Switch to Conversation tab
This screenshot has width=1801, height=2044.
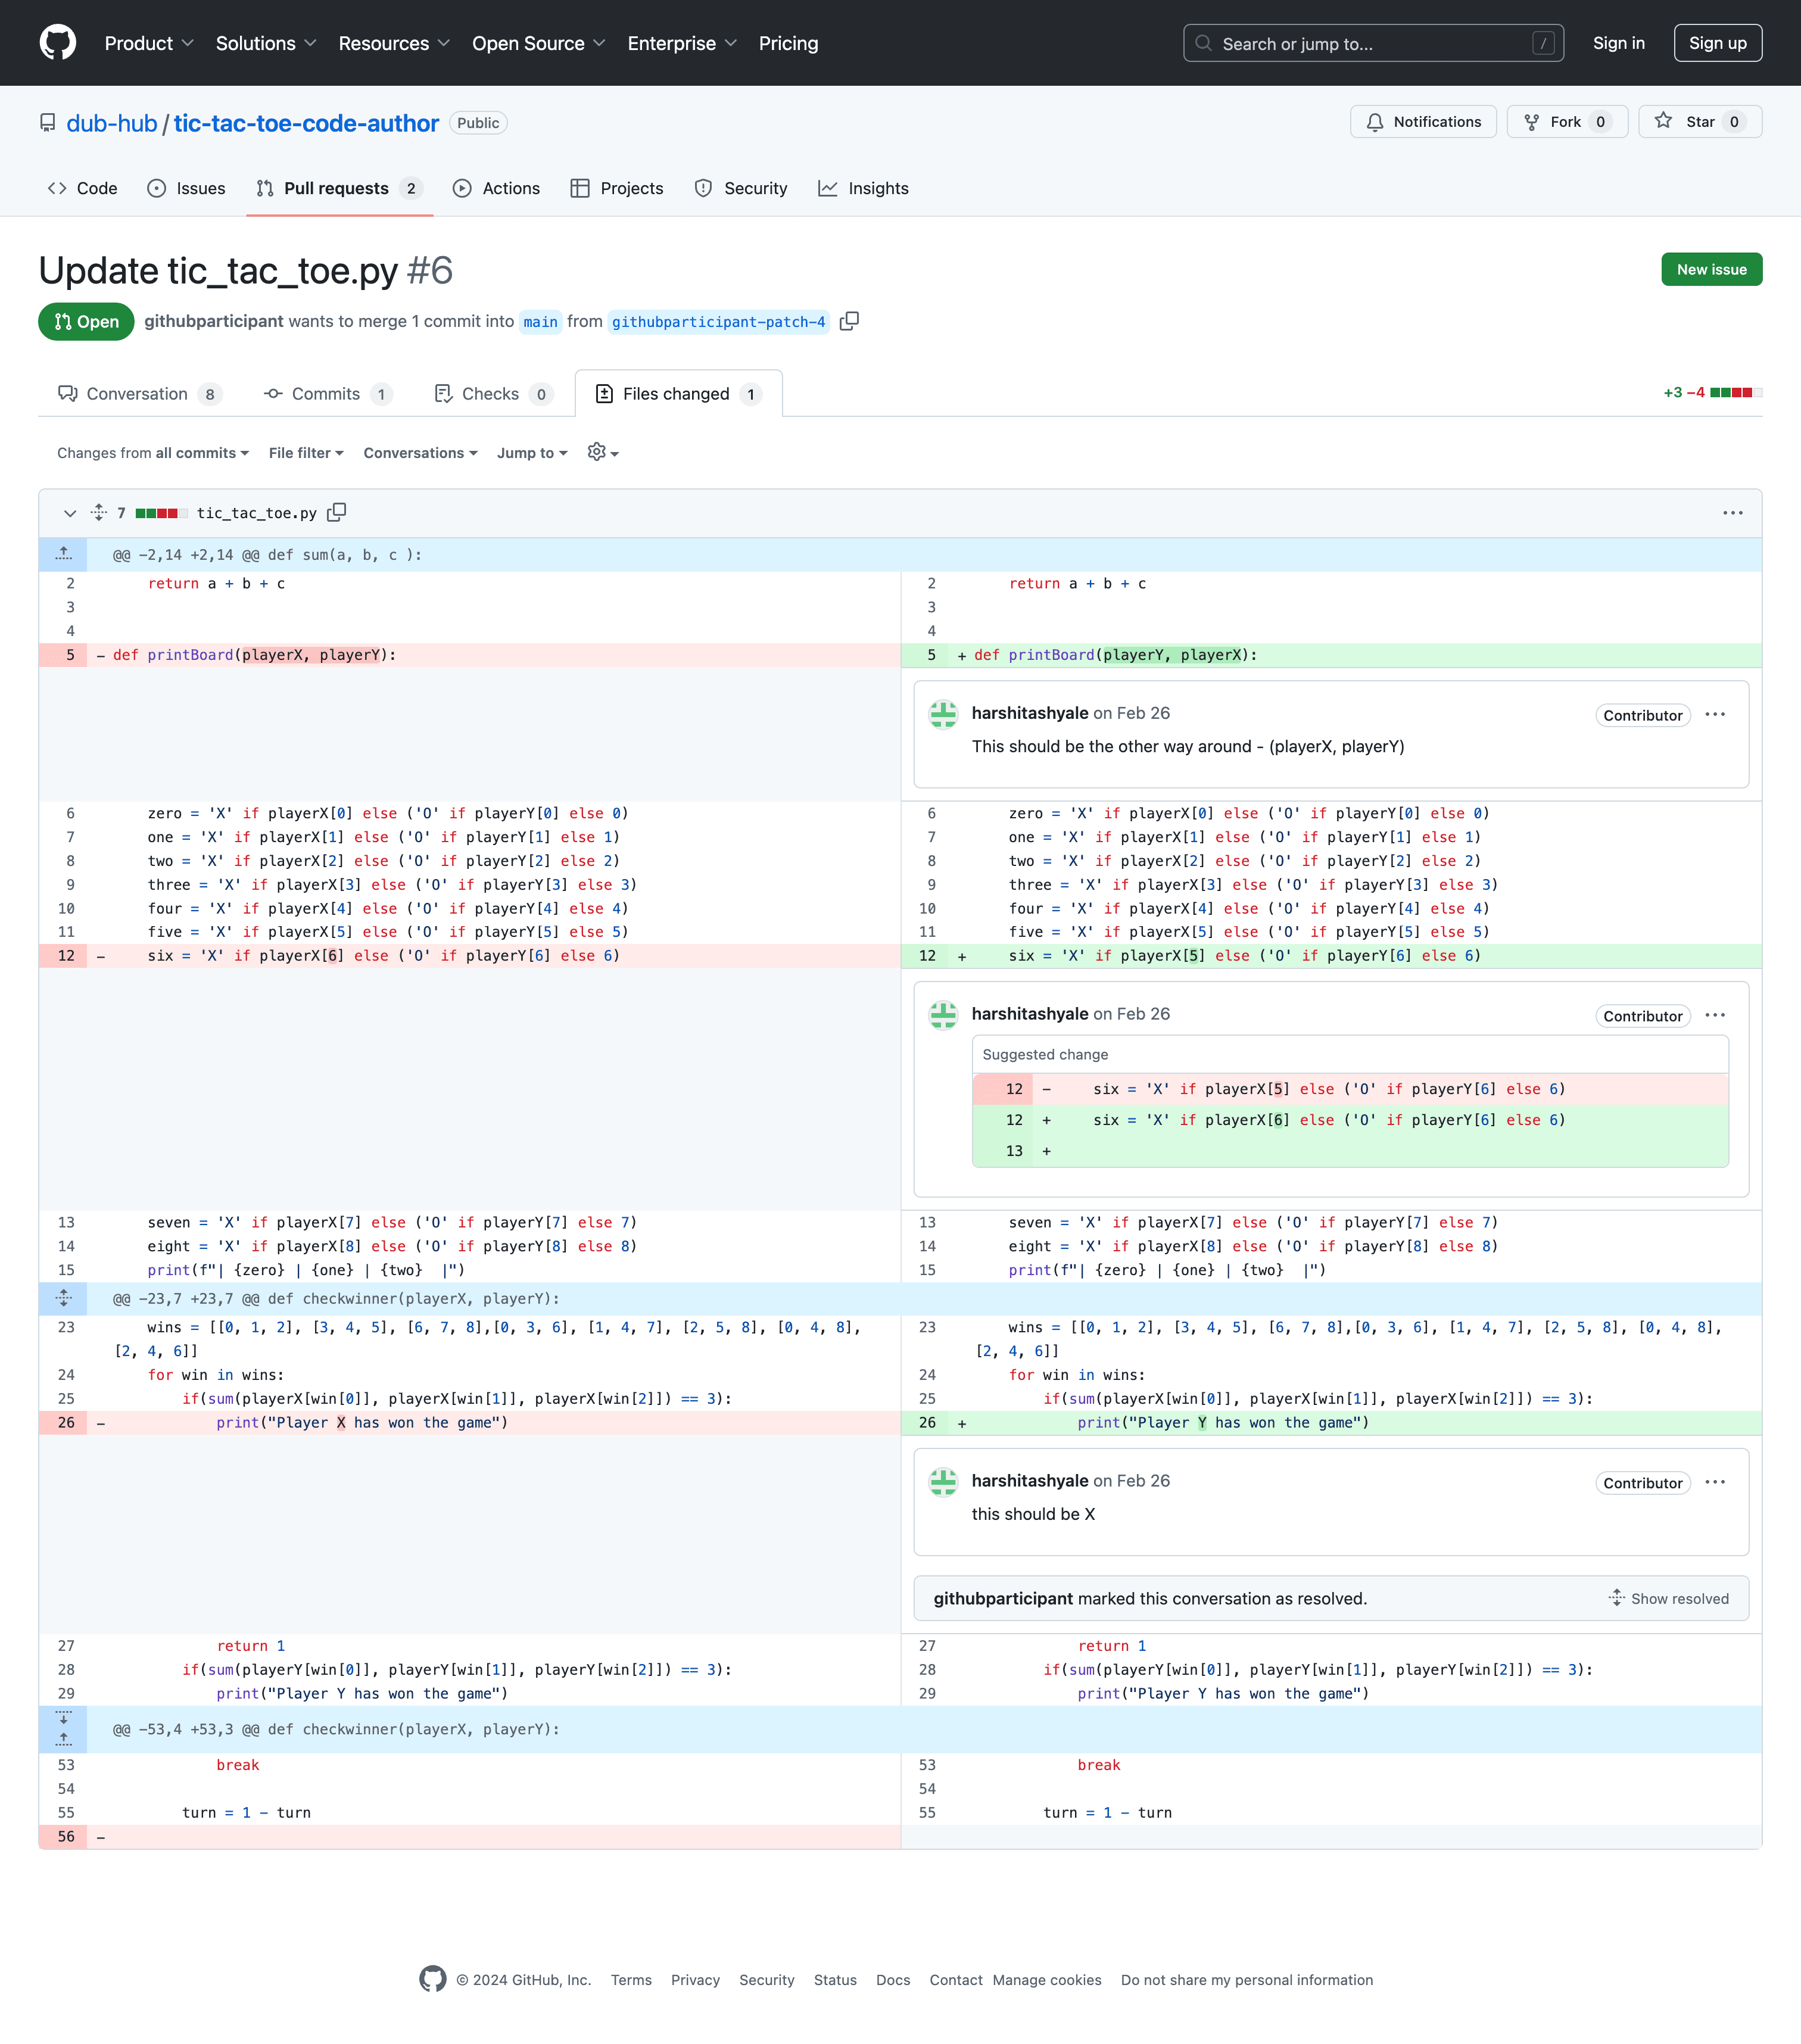coord(140,393)
